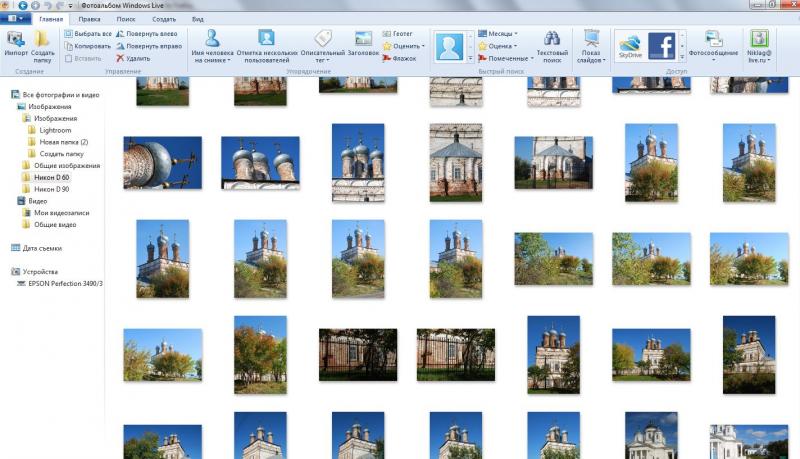Rotate photo left with Повернуть влево
The height and width of the screenshot is (459, 800).
pos(147,34)
